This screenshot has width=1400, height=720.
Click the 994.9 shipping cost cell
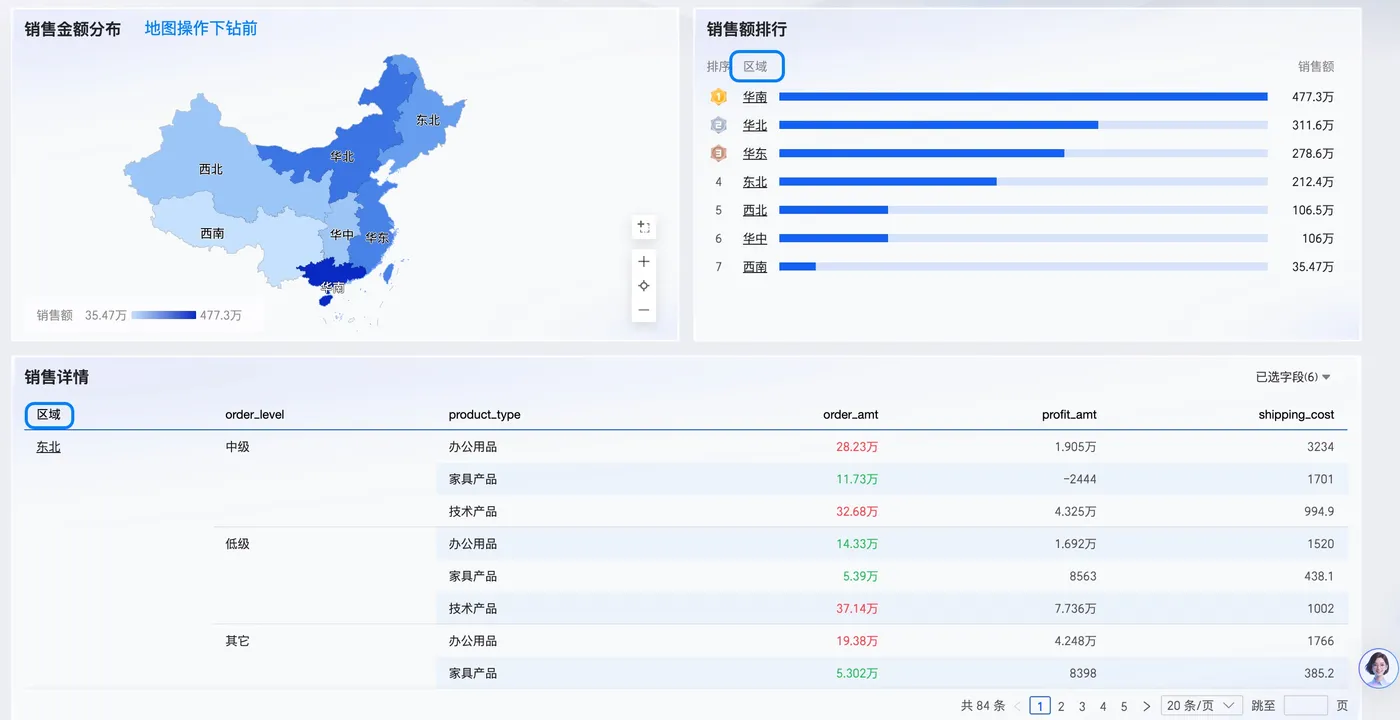[x=1320, y=511]
